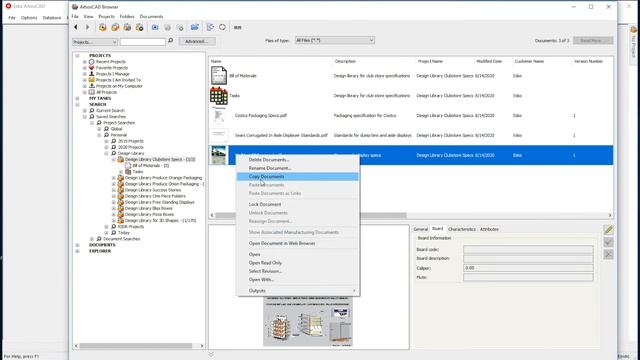The image size is (640, 360).
Task: Click the tree view icon in toolbar
Action: [210, 27]
